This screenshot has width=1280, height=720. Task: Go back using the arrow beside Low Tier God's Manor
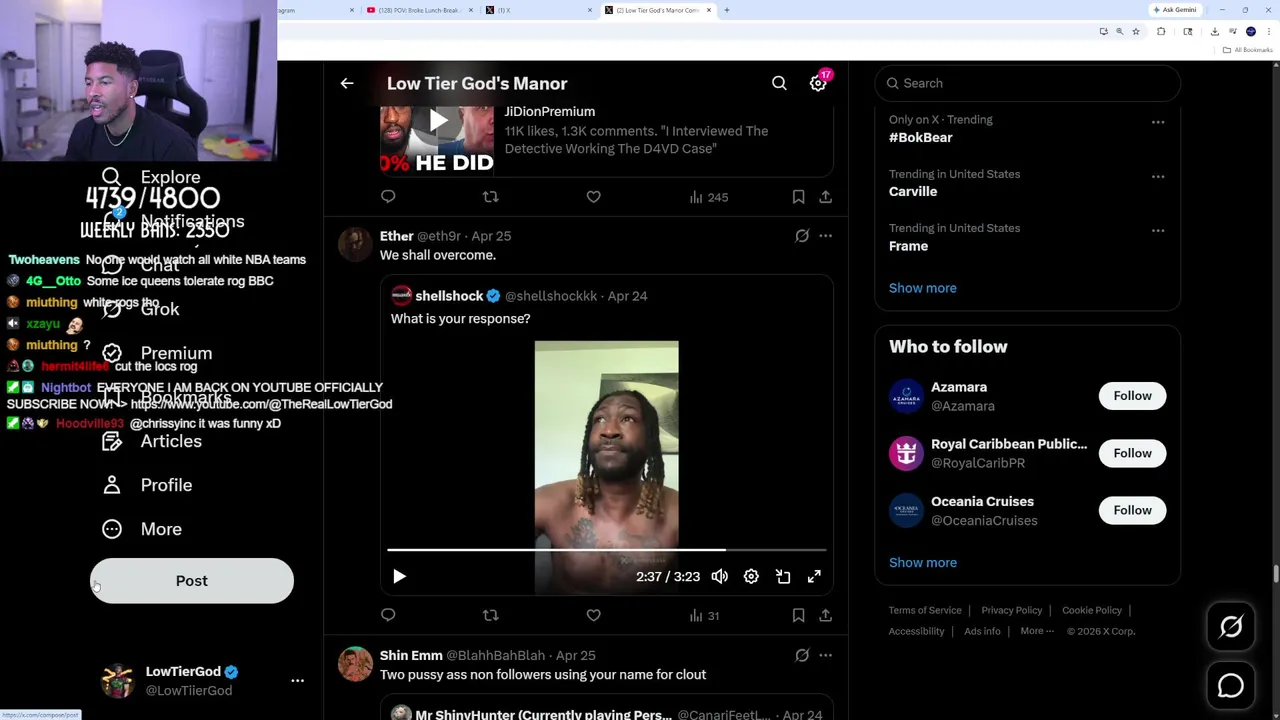click(347, 83)
